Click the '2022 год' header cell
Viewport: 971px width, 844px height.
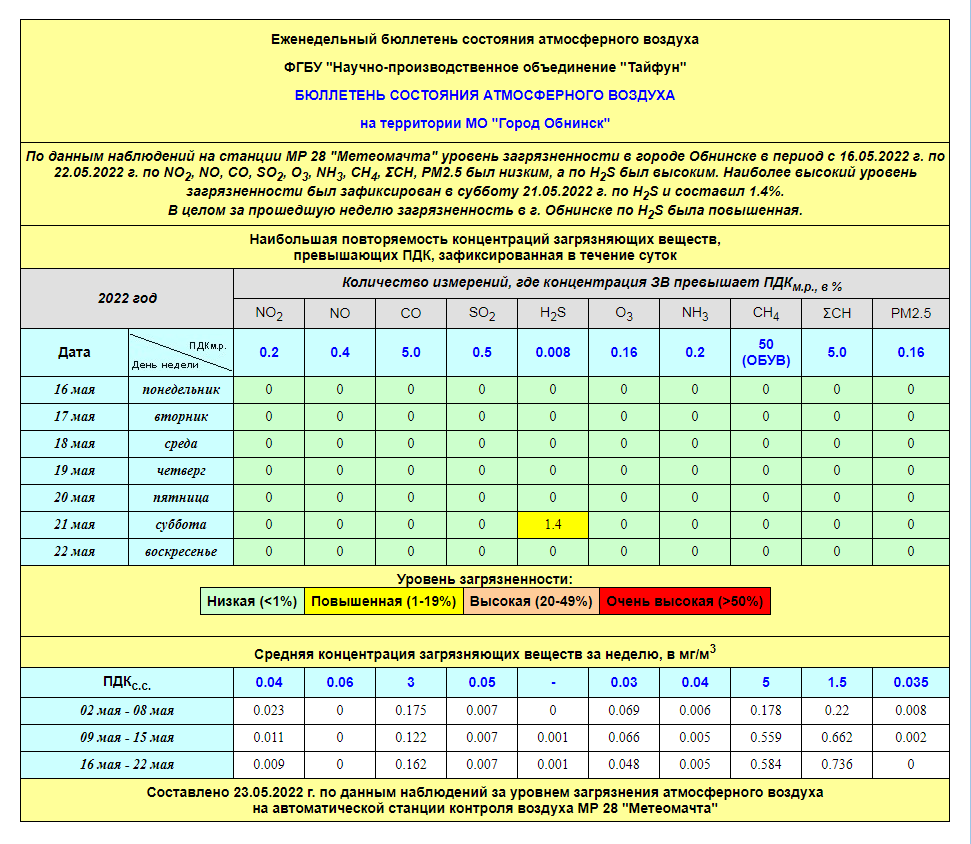tap(127, 298)
